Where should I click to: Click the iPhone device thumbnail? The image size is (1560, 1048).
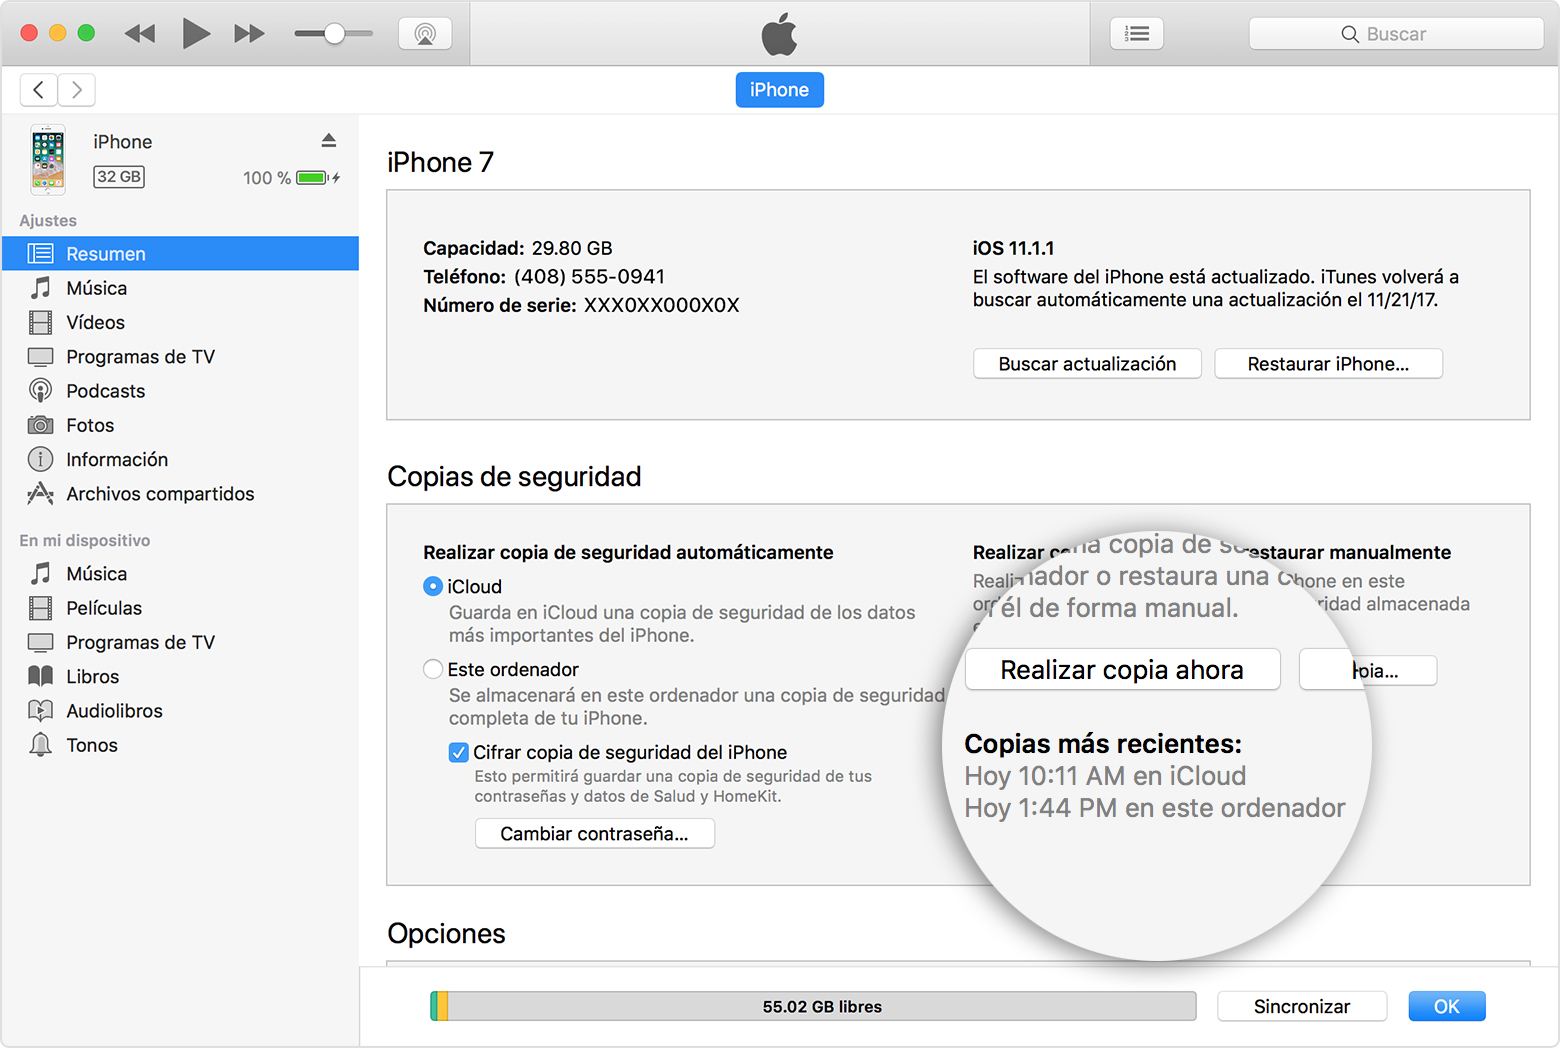pos(48,160)
